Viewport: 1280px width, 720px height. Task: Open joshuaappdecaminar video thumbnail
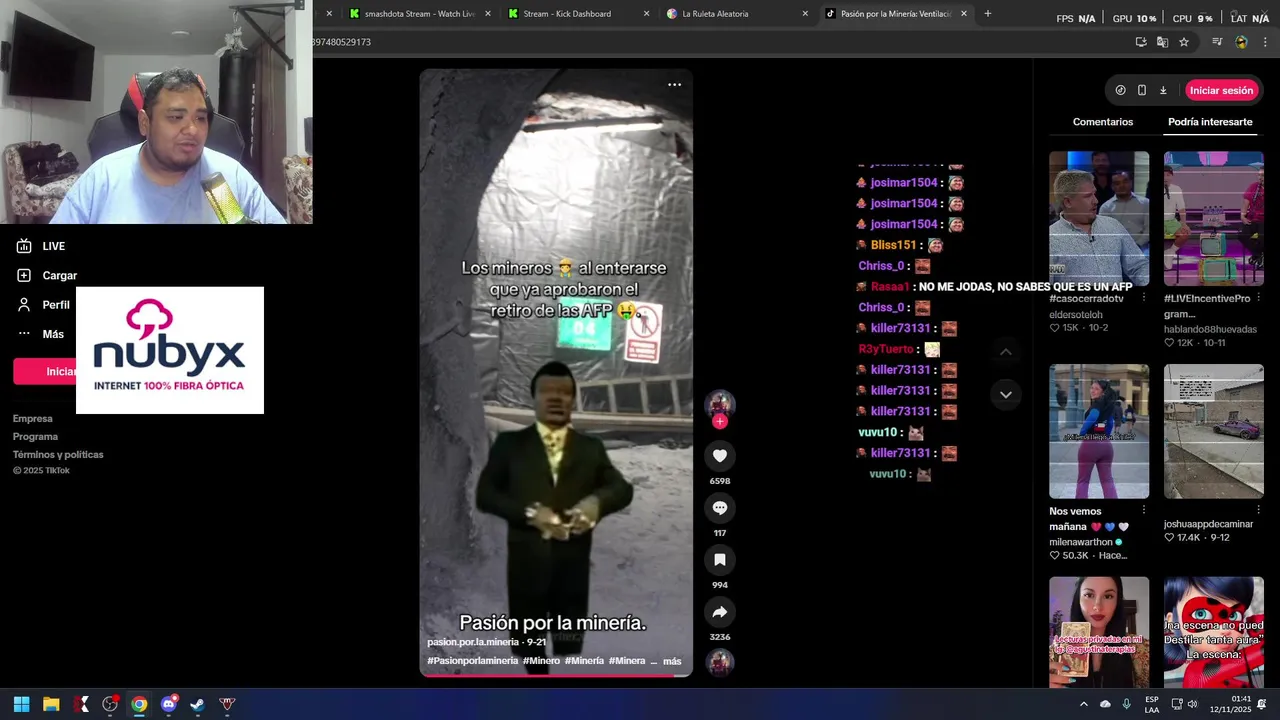(1213, 431)
